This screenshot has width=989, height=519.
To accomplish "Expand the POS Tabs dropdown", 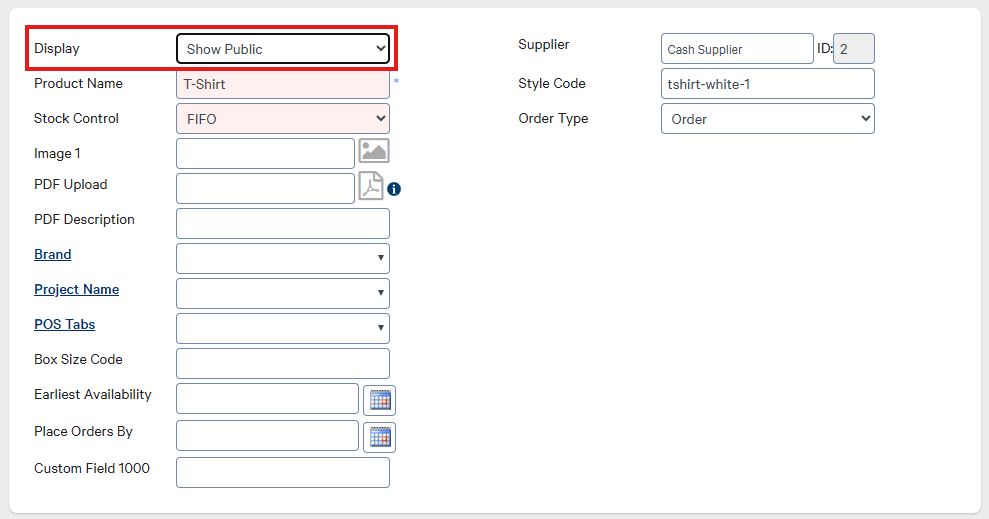I will click(x=283, y=328).
